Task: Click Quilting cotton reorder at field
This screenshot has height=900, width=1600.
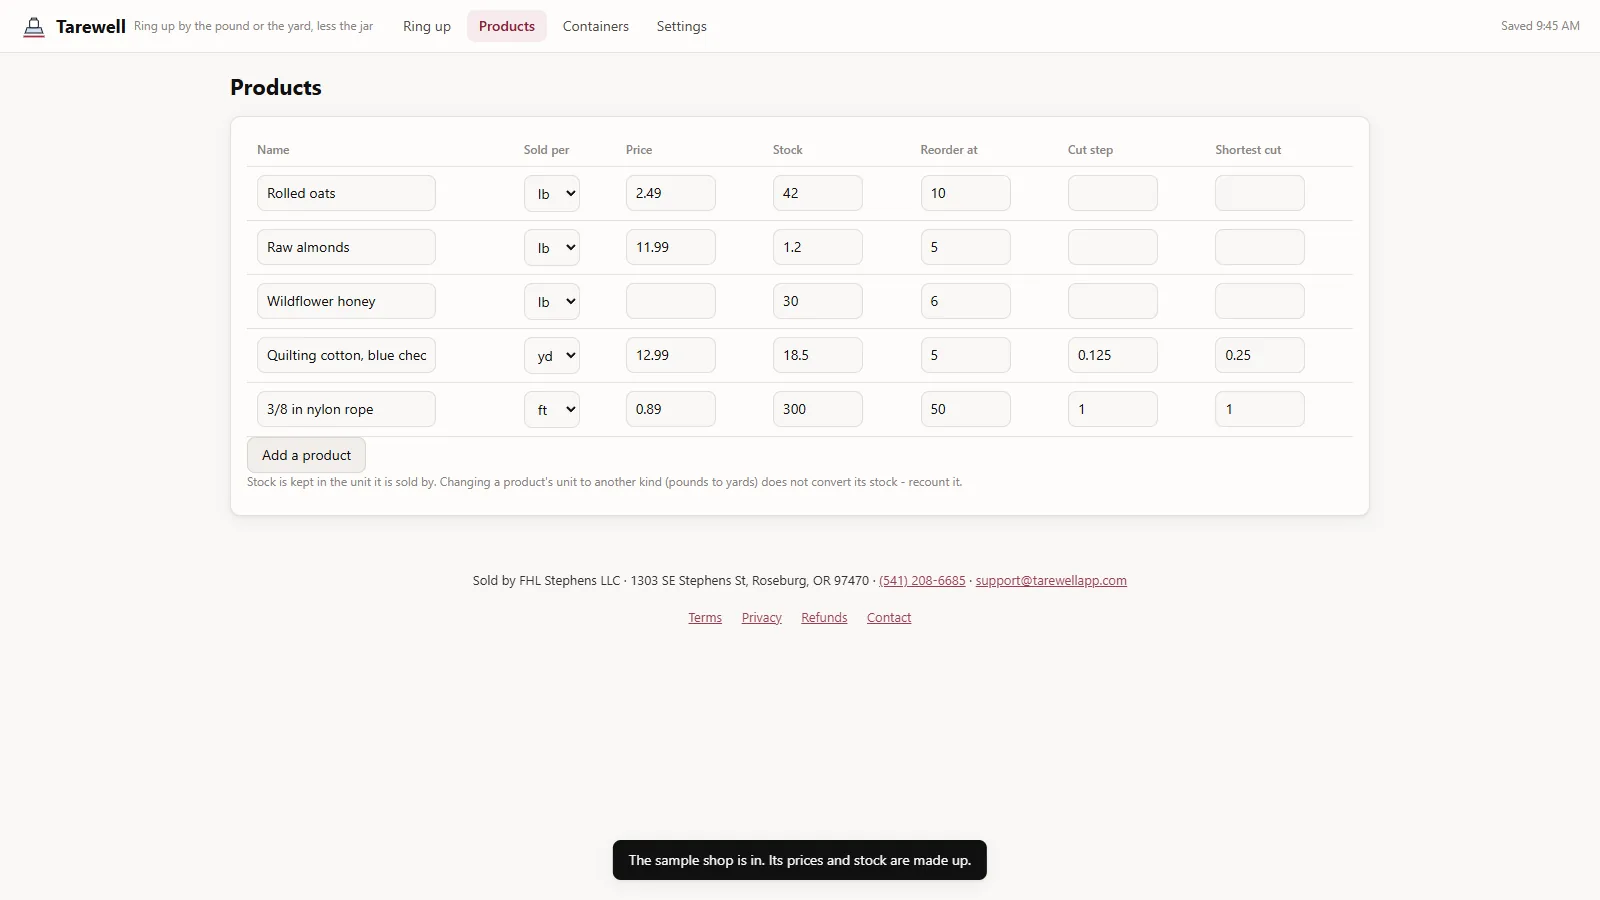Action: (x=966, y=355)
